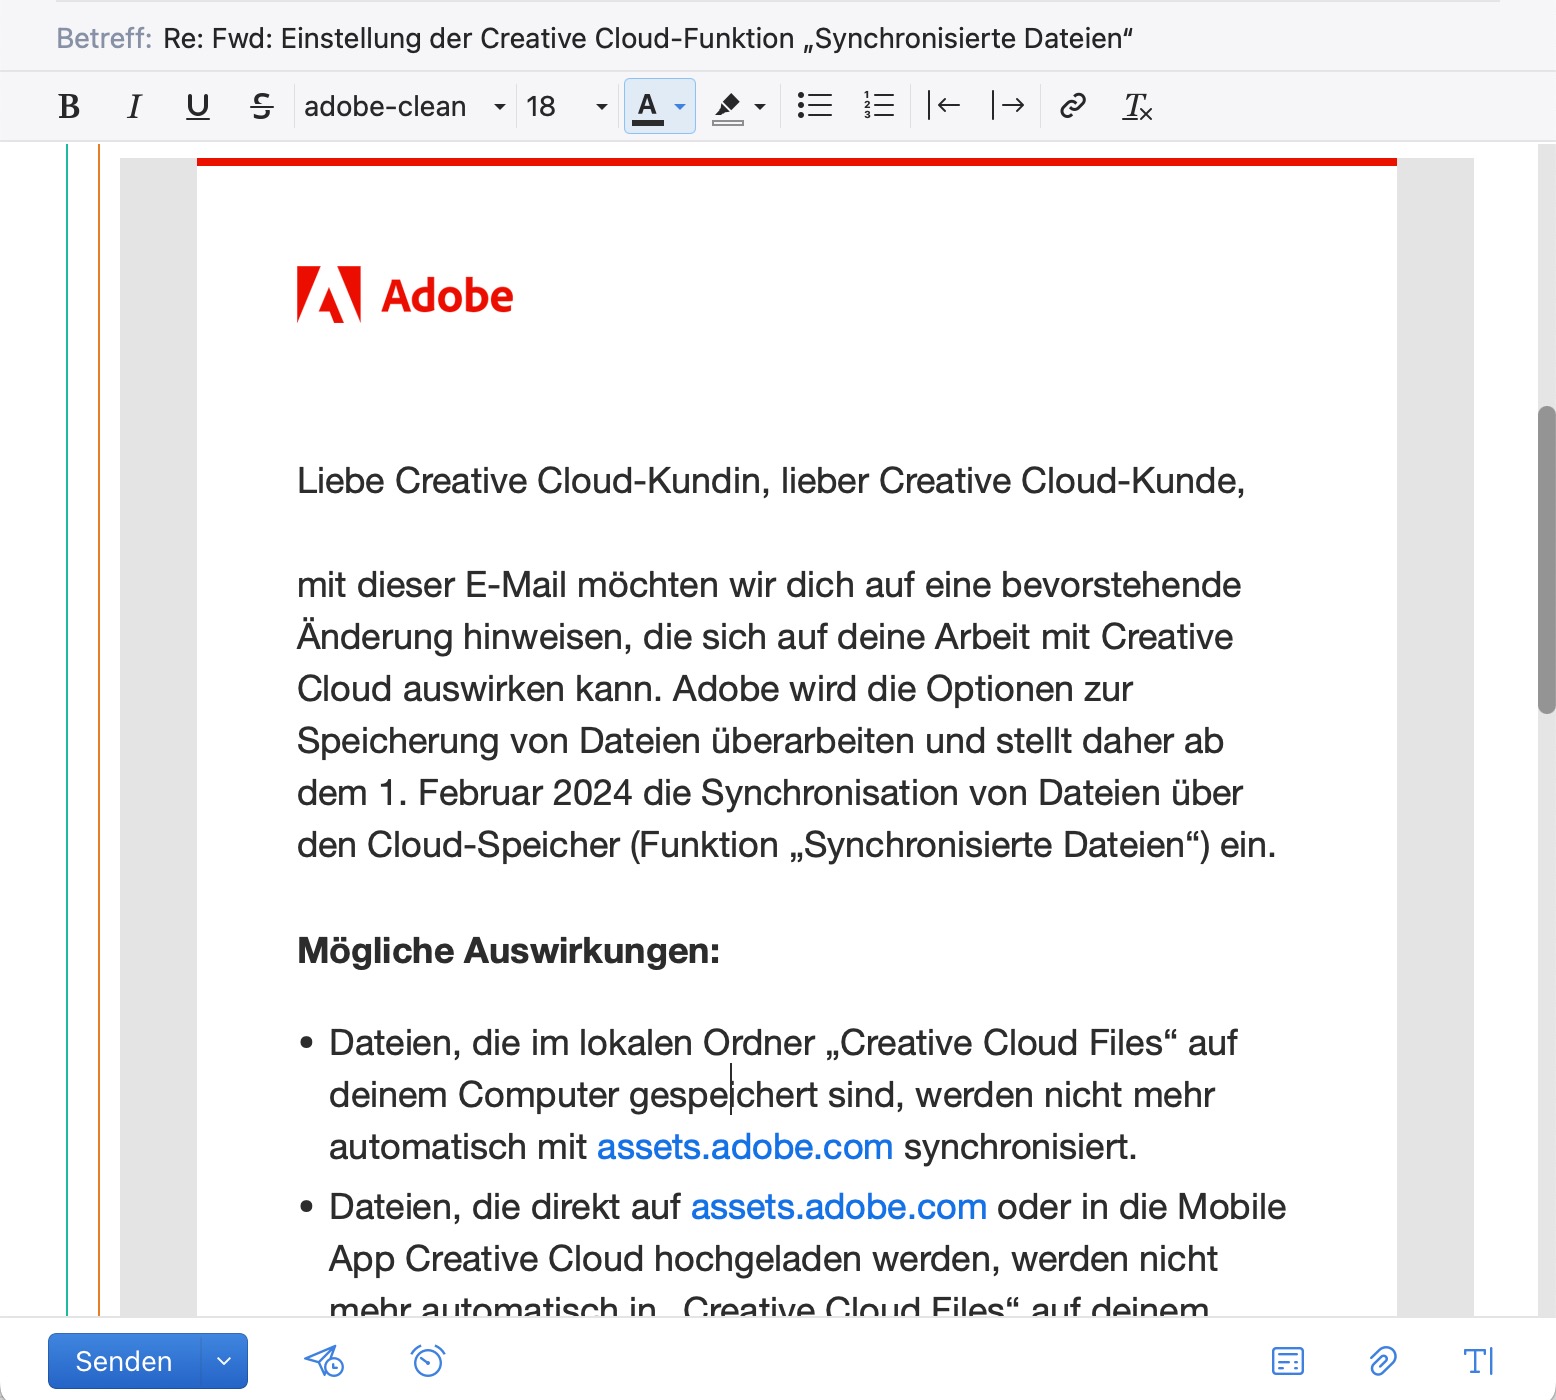1556x1400 pixels.
Task: Increase text indent
Action: click(x=1008, y=106)
